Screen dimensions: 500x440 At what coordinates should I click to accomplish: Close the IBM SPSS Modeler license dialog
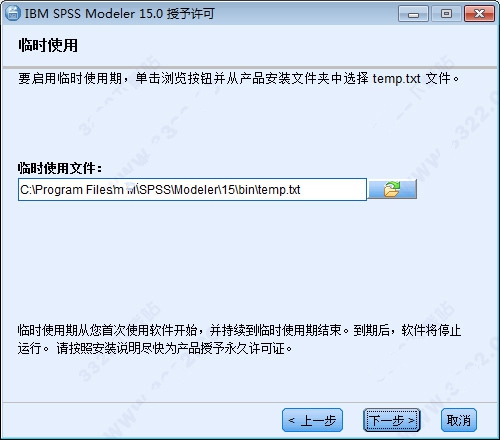[x=479, y=14]
